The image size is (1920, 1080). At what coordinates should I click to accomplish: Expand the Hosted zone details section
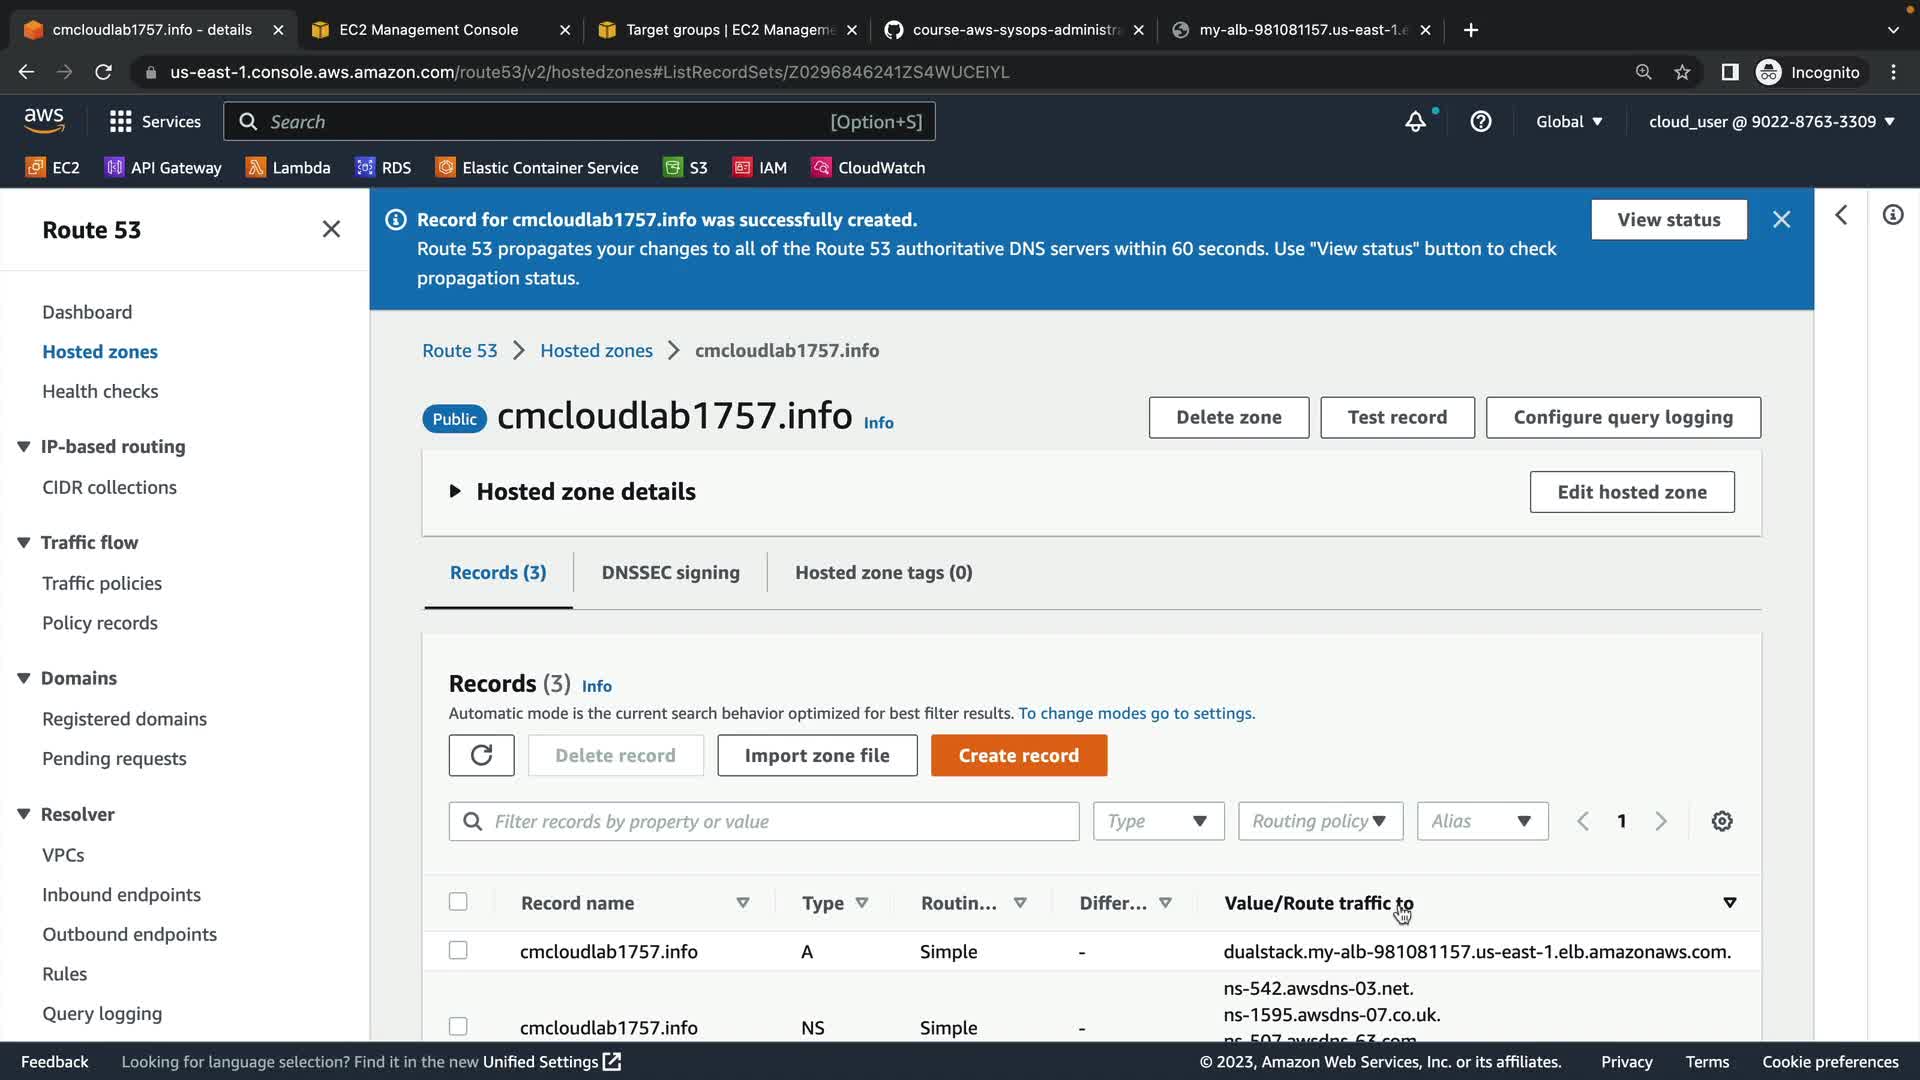[455, 491]
